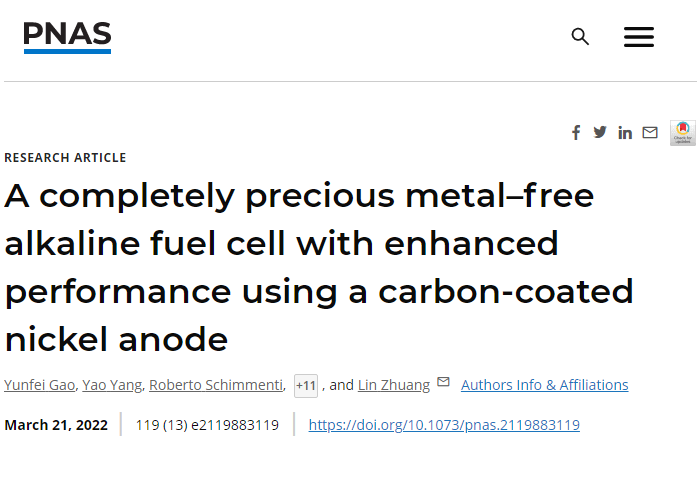700x493 pixels.
Task: Click the March 21, 2022 date
Action: click(x=56, y=425)
